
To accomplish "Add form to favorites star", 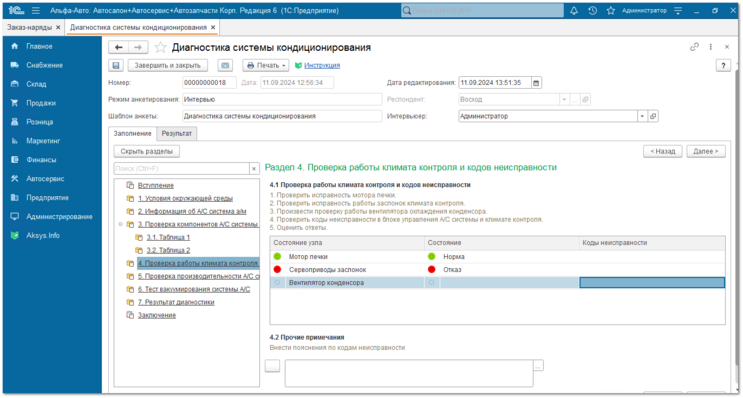I will coord(161,47).
